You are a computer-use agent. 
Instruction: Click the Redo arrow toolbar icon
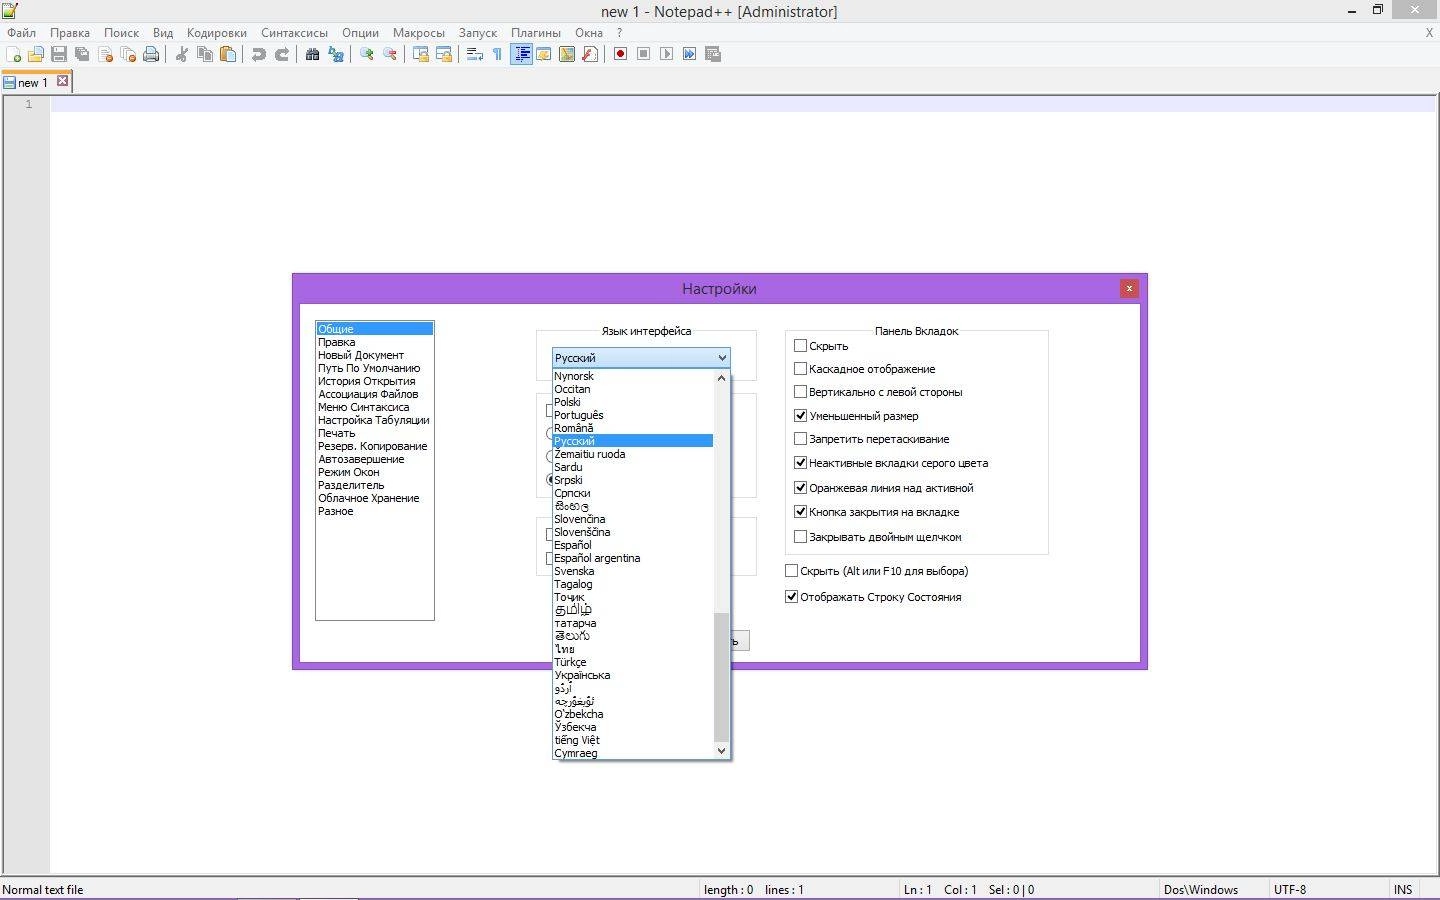[x=282, y=54]
